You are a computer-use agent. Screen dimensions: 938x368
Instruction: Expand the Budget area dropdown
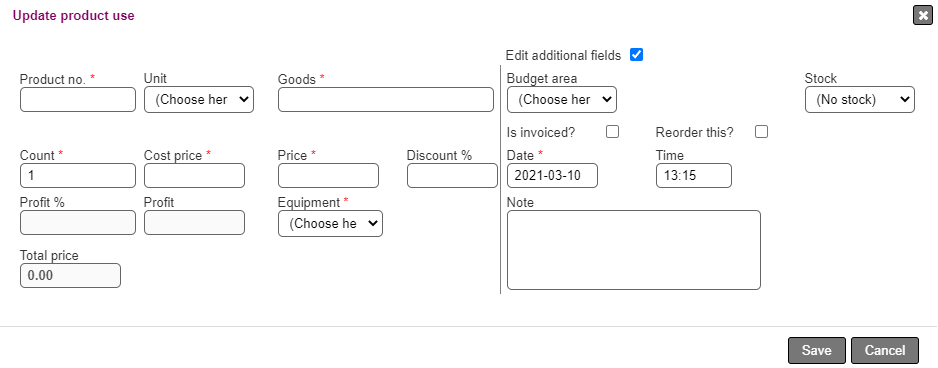point(562,100)
